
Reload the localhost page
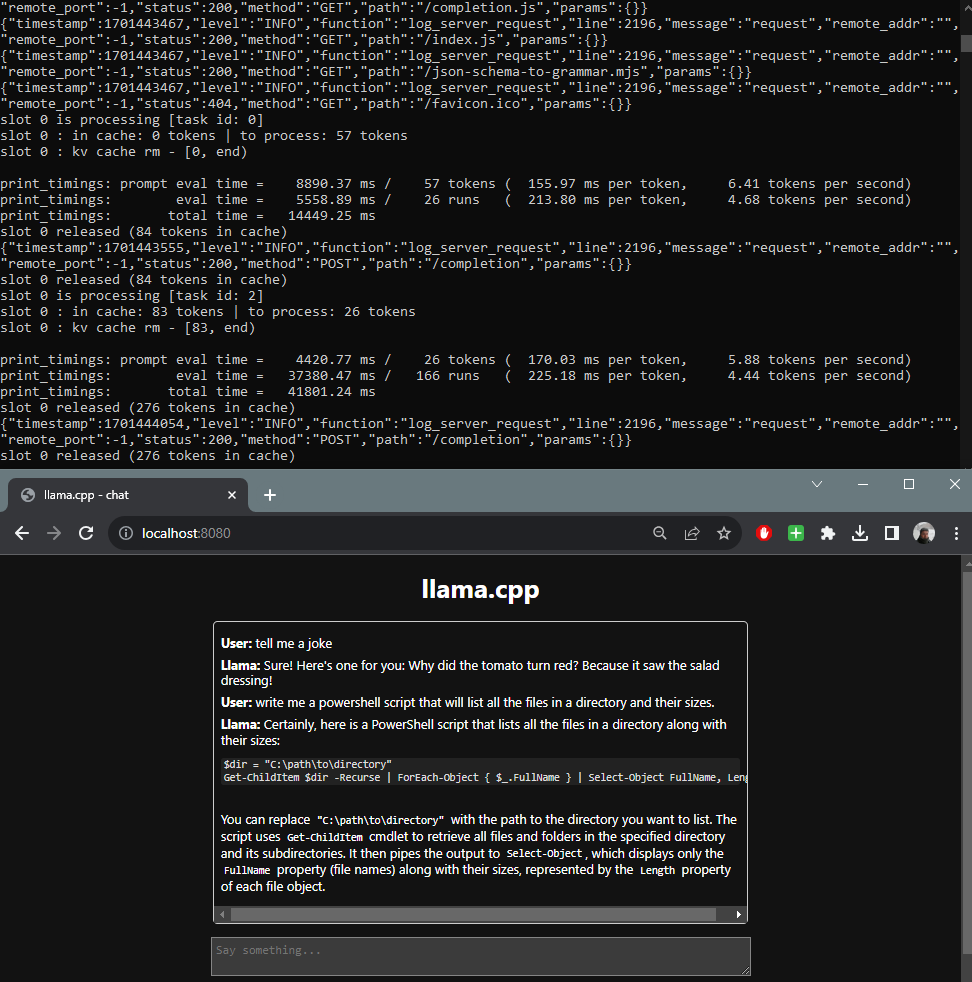click(x=86, y=533)
